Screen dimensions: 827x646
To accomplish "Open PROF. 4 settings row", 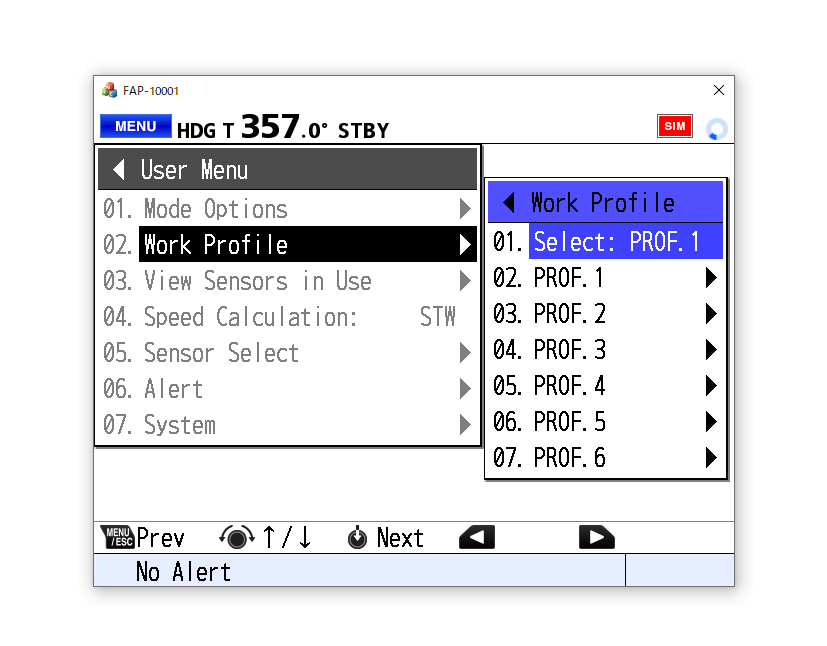I will (x=605, y=385).
